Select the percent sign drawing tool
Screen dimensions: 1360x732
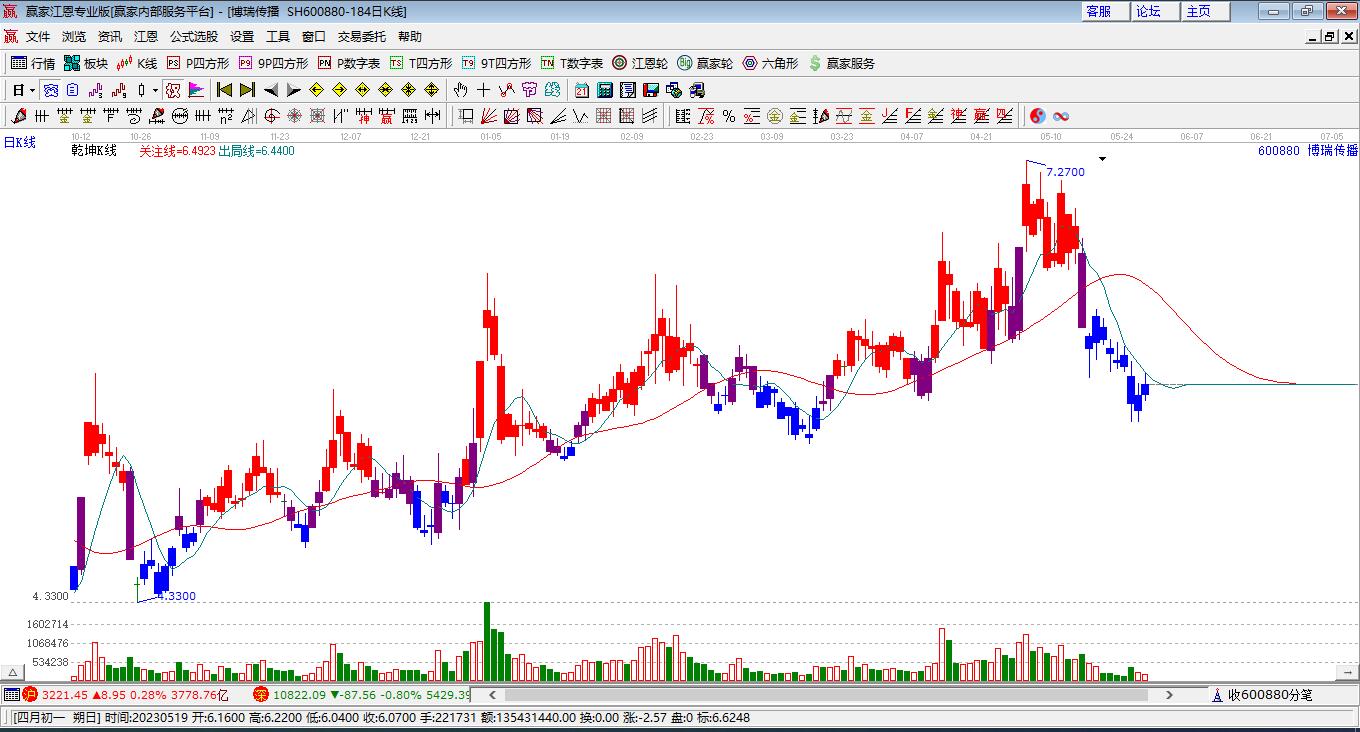click(x=729, y=116)
